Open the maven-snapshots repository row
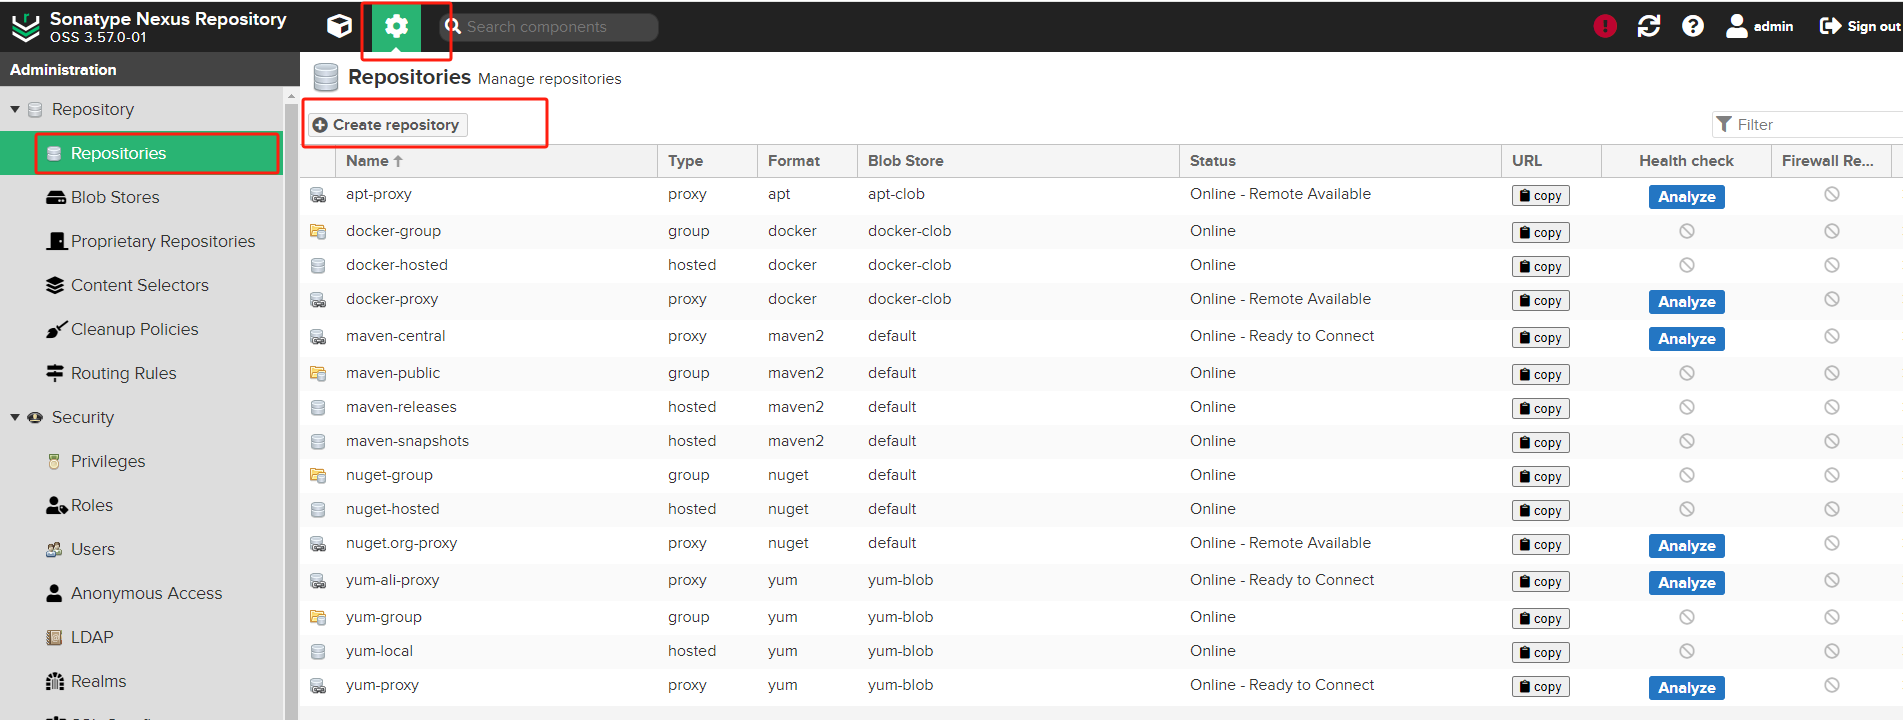 (x=1100, y=441)
